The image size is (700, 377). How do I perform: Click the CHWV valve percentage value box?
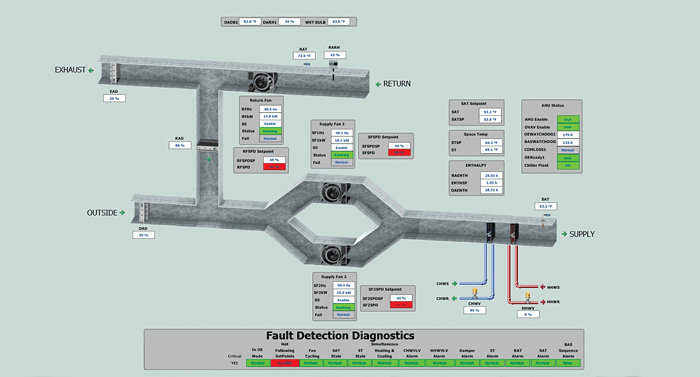[x=475, y=310]
